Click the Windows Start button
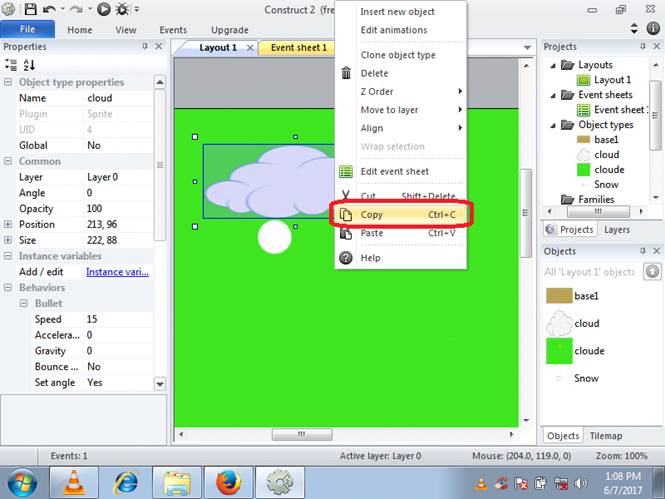This screenshot has height=499, width=665. tap(22, 482)
